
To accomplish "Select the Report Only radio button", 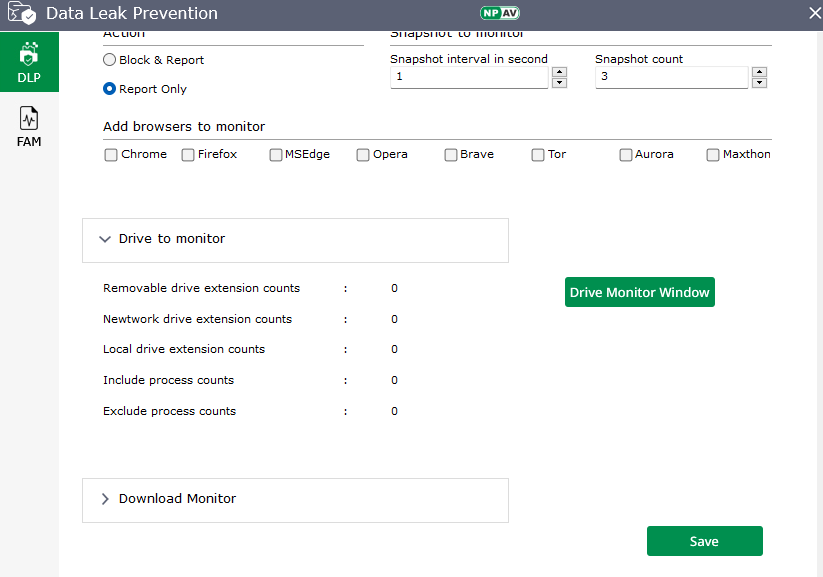I will pyautogui.click(x=110, y=89).
